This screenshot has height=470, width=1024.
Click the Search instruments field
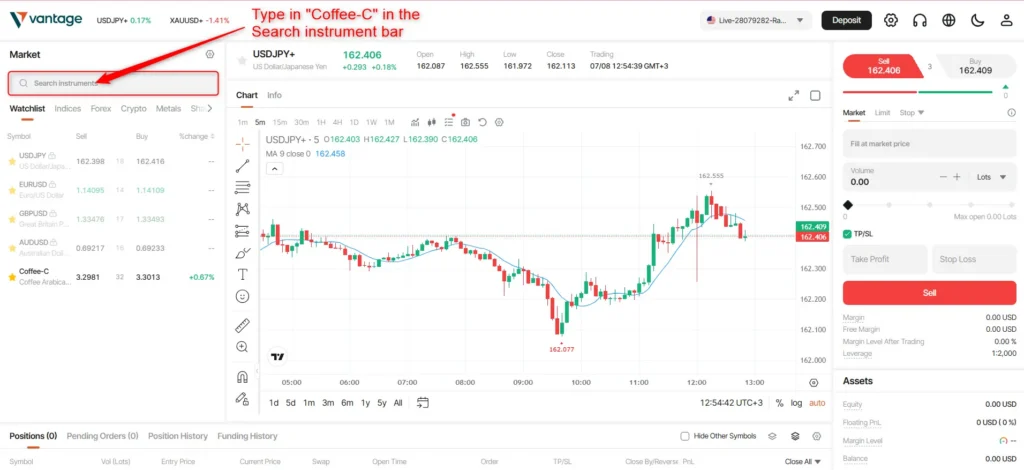[x=113, y=83]
